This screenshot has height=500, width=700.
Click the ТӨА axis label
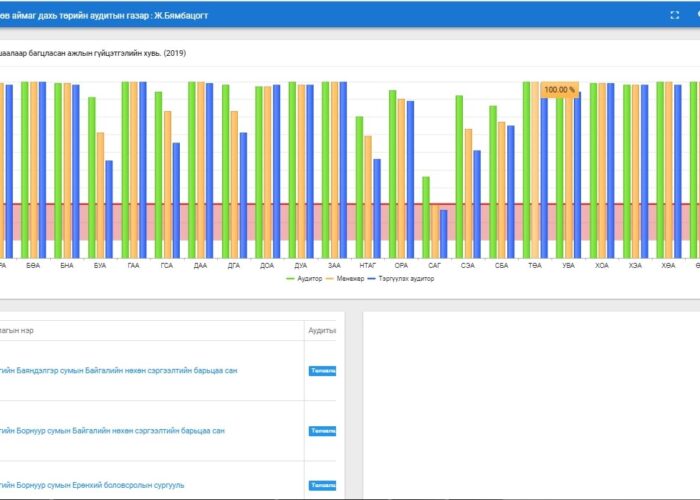535,266
